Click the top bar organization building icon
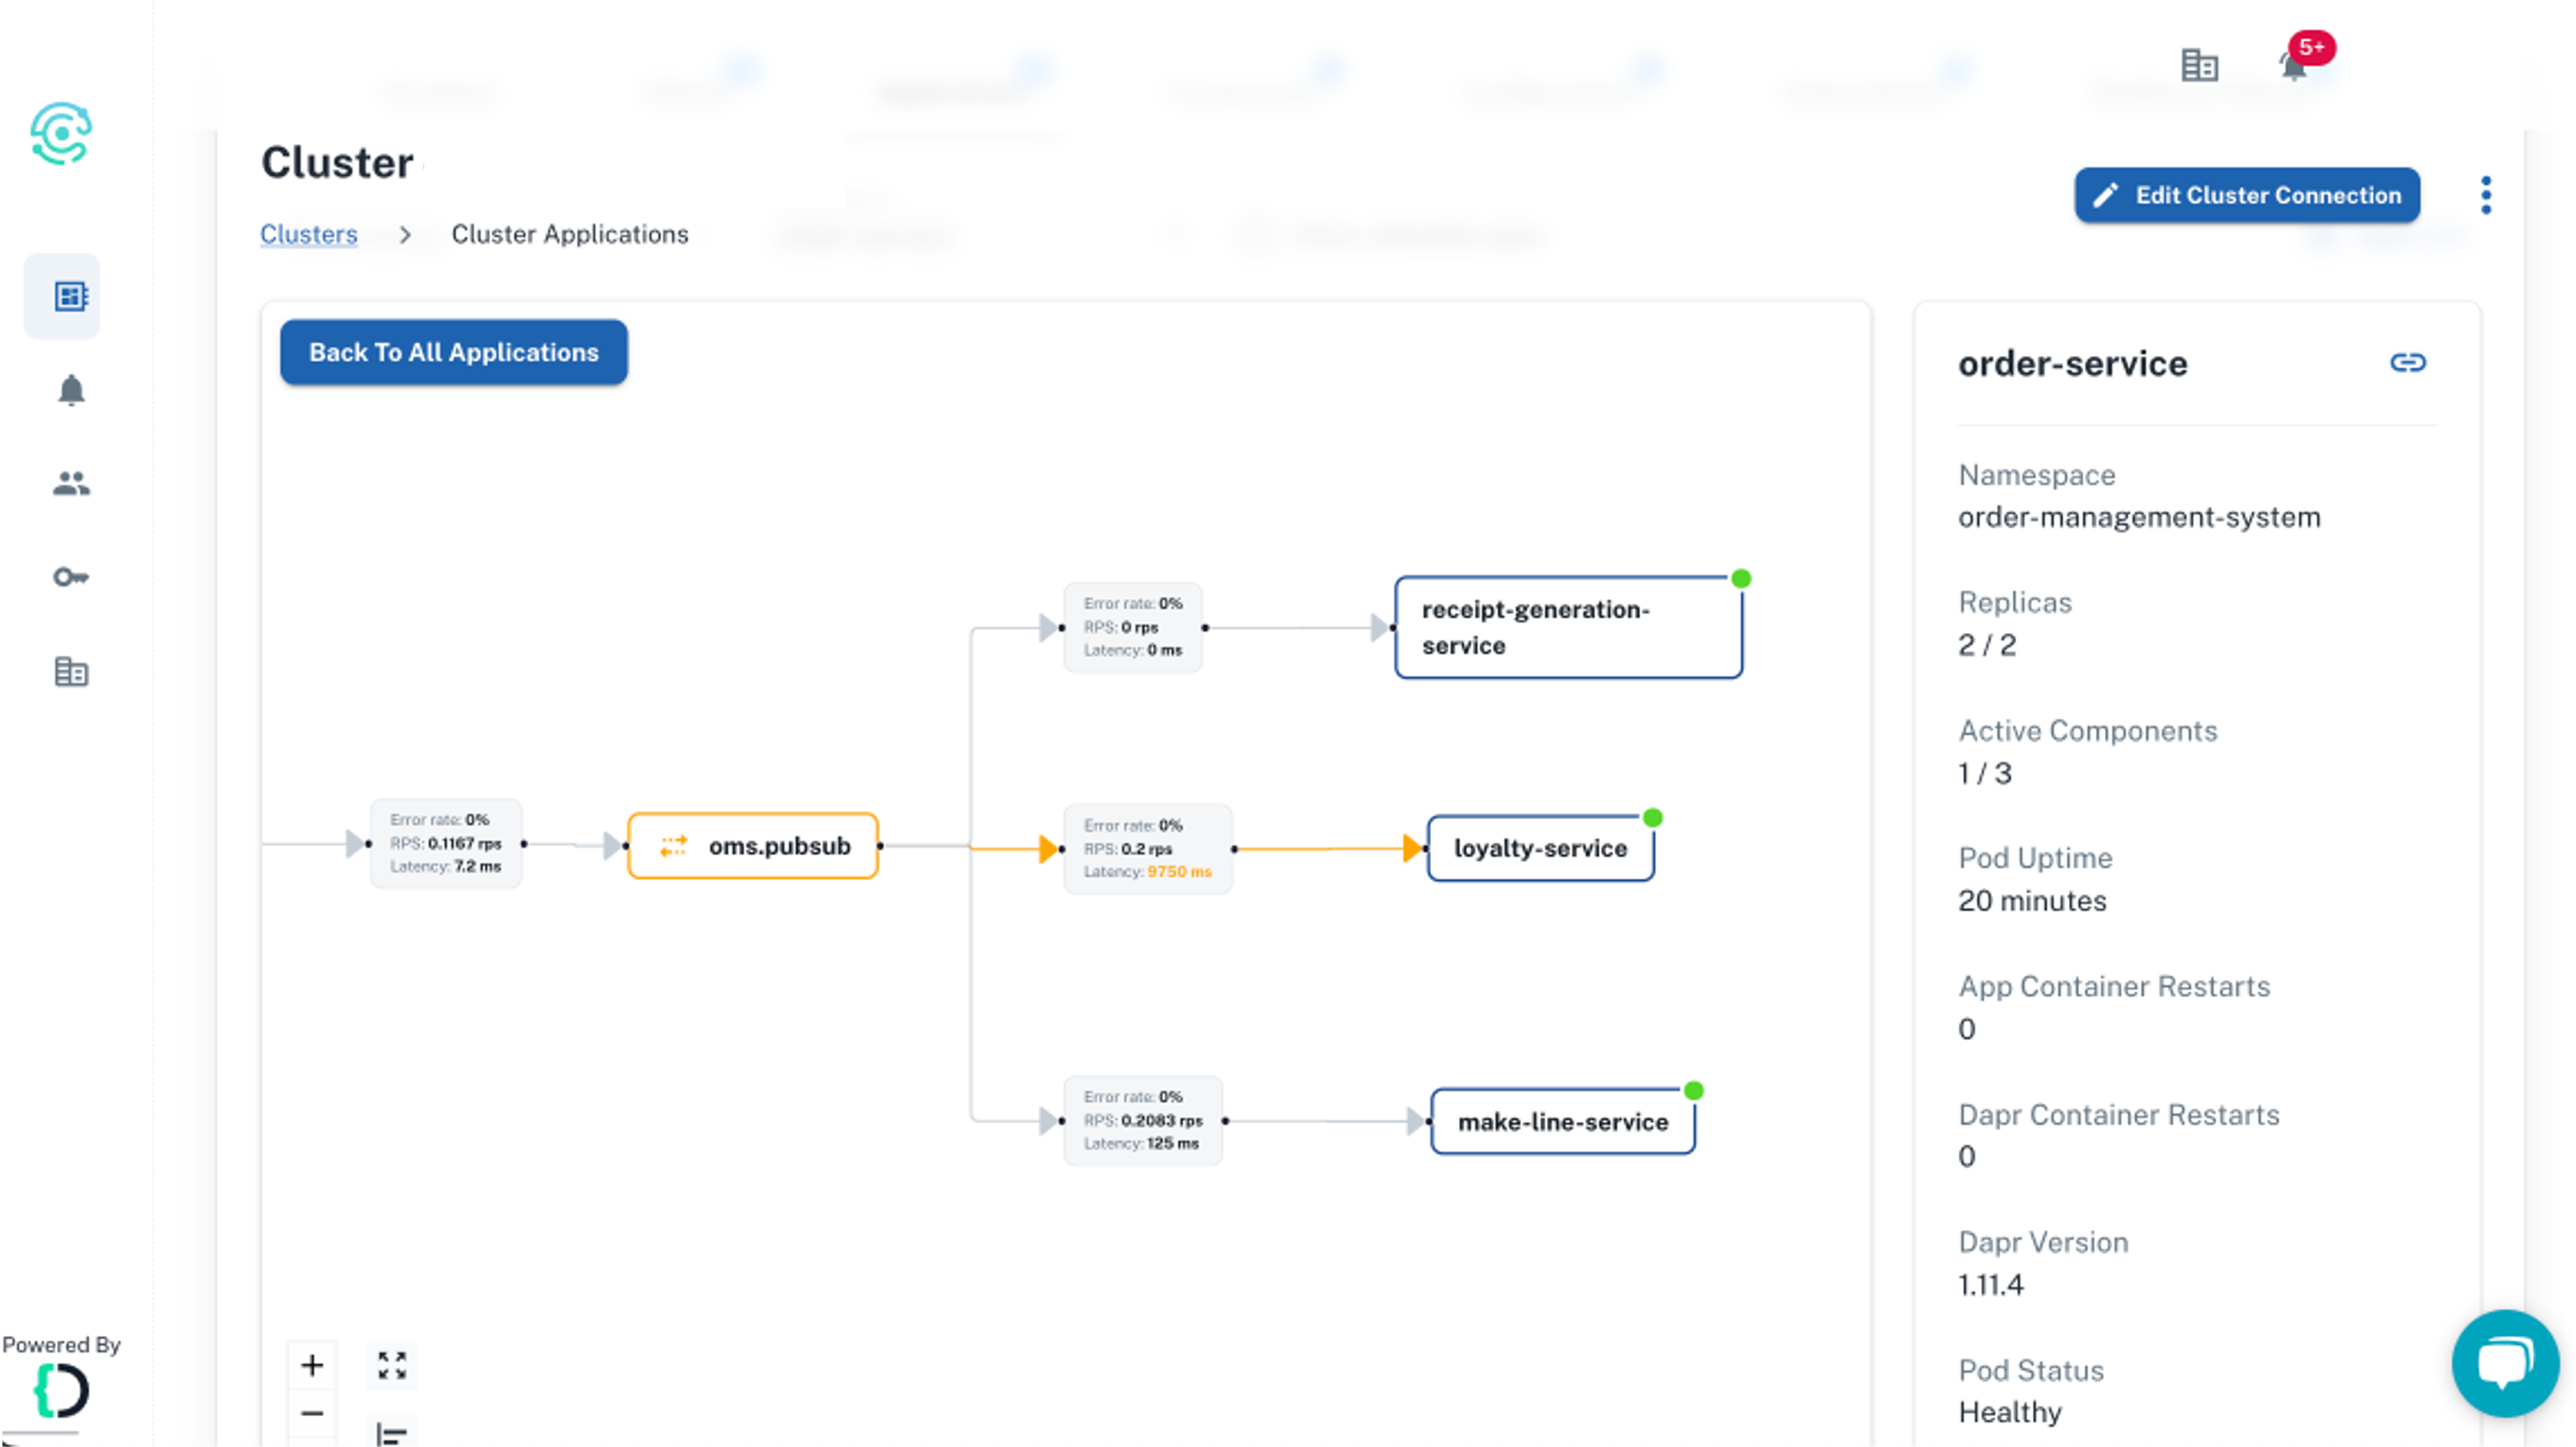Screen dimensions: 2576x1447 (2199, 66)
